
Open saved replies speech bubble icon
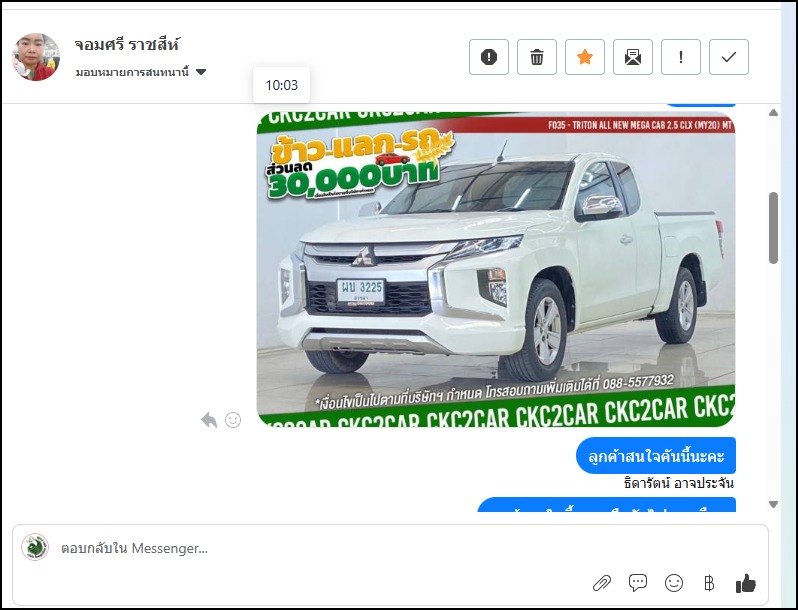coord(638,583)
